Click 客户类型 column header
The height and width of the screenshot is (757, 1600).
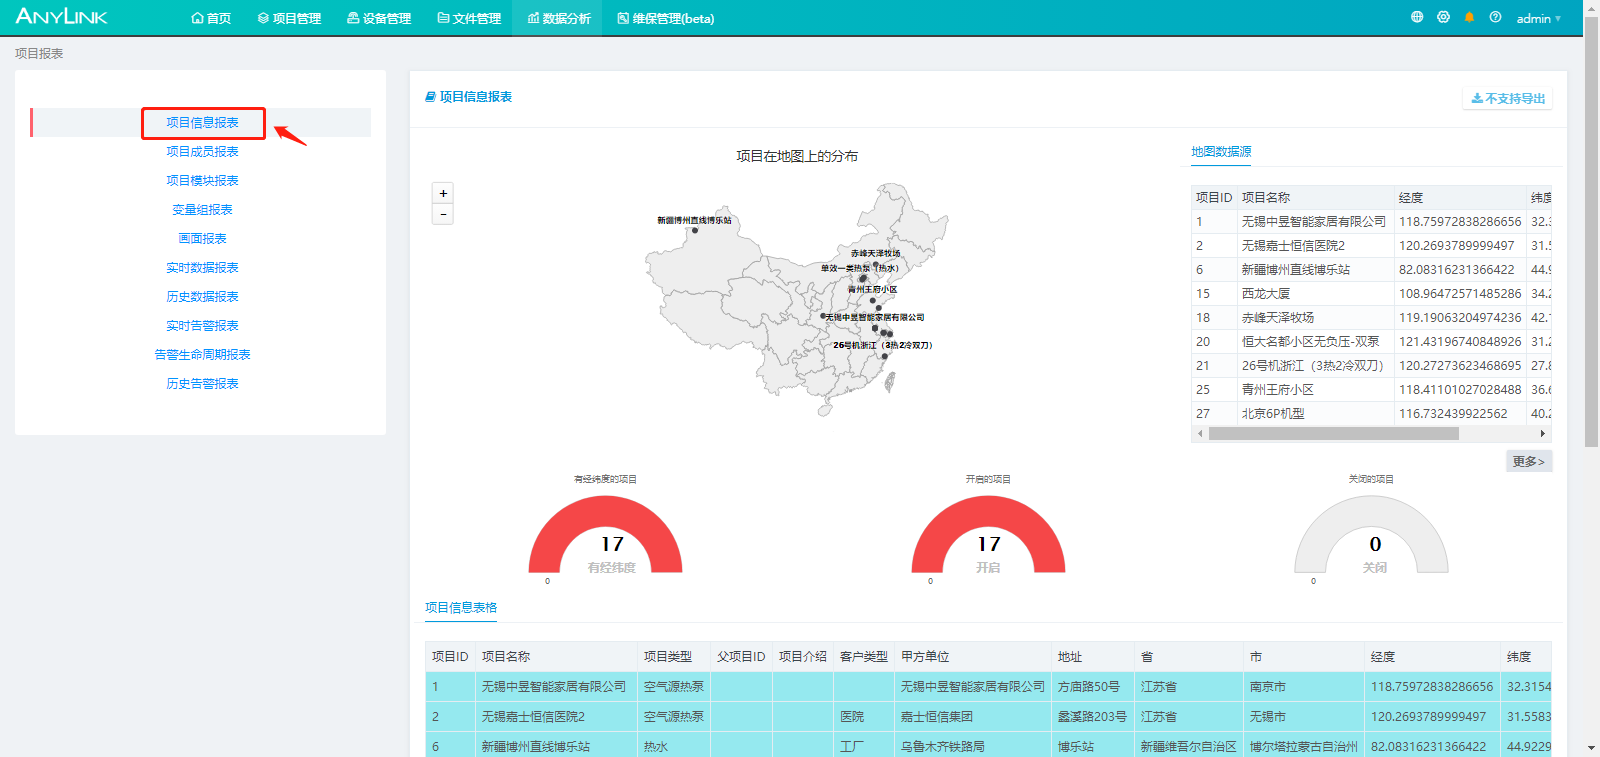tap(864, 656)
